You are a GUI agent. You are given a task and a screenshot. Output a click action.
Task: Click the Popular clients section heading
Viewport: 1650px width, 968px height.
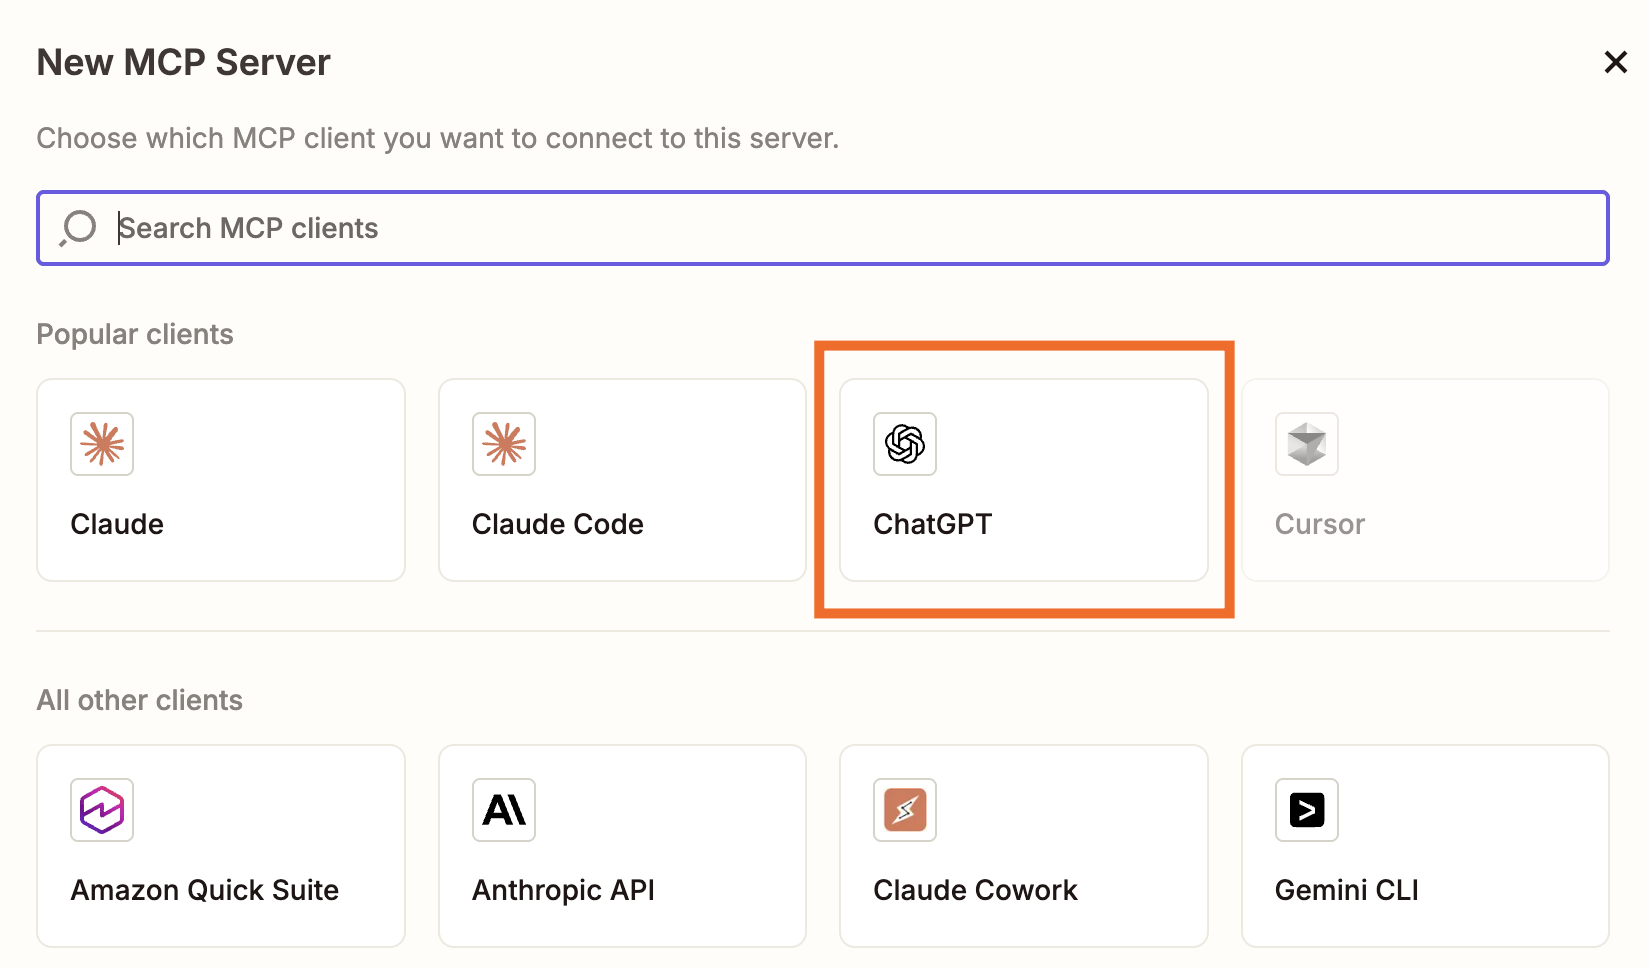coord(134,334)
